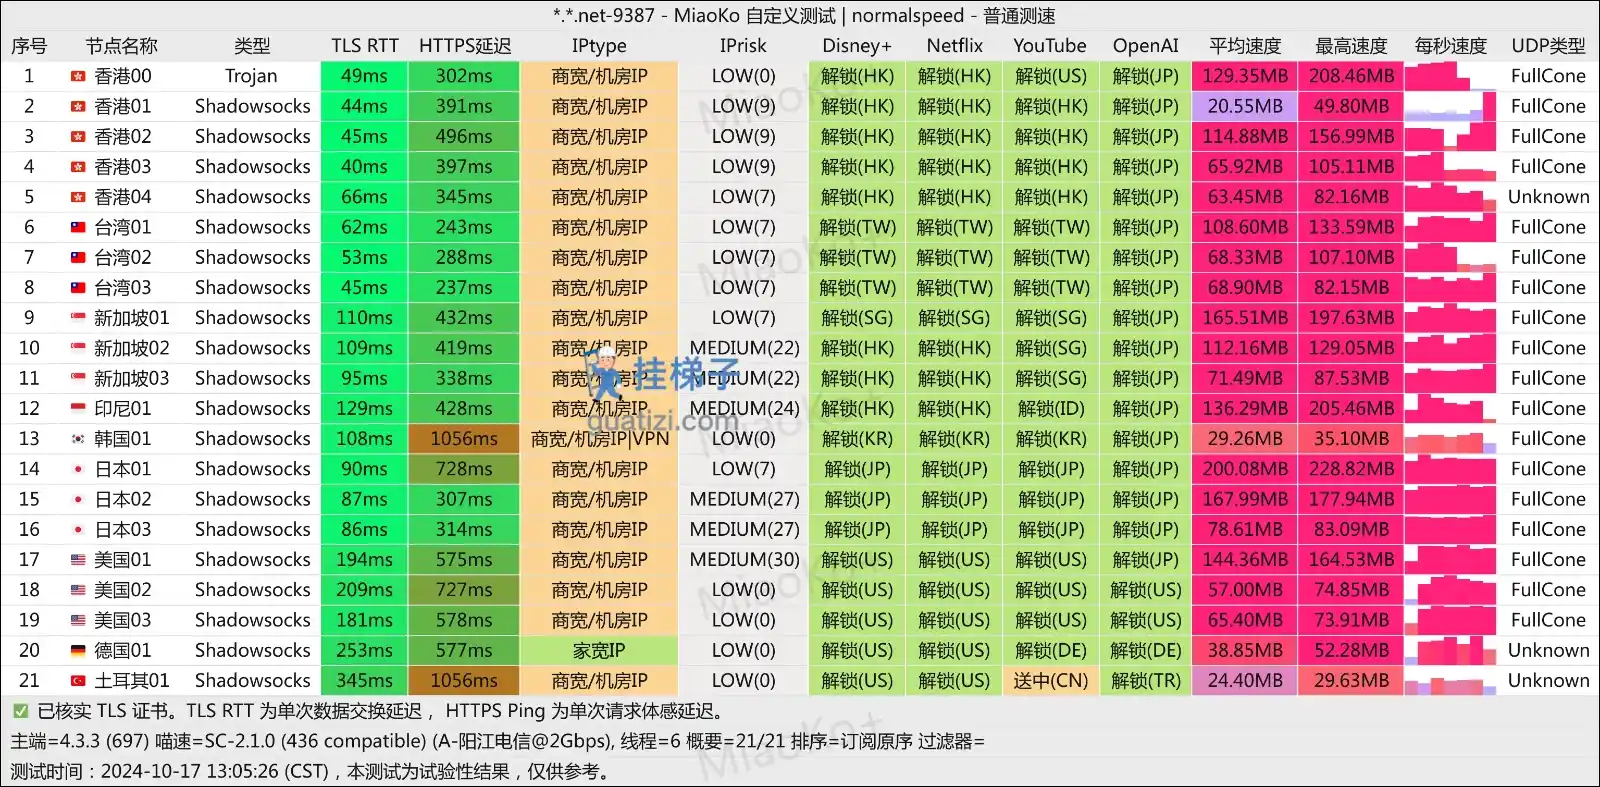Click the 200.08MB average speed cell
The width and height of the screenshot is (1600, 787).
tap(1245, 469)
